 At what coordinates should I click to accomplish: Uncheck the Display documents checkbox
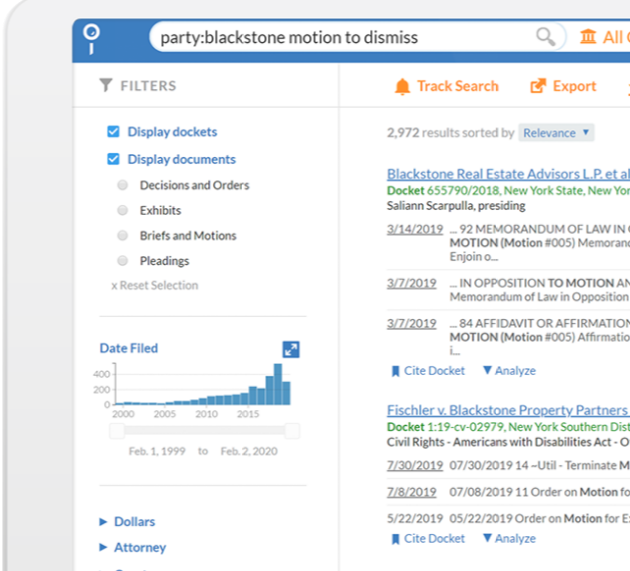(x=113, y=159)
